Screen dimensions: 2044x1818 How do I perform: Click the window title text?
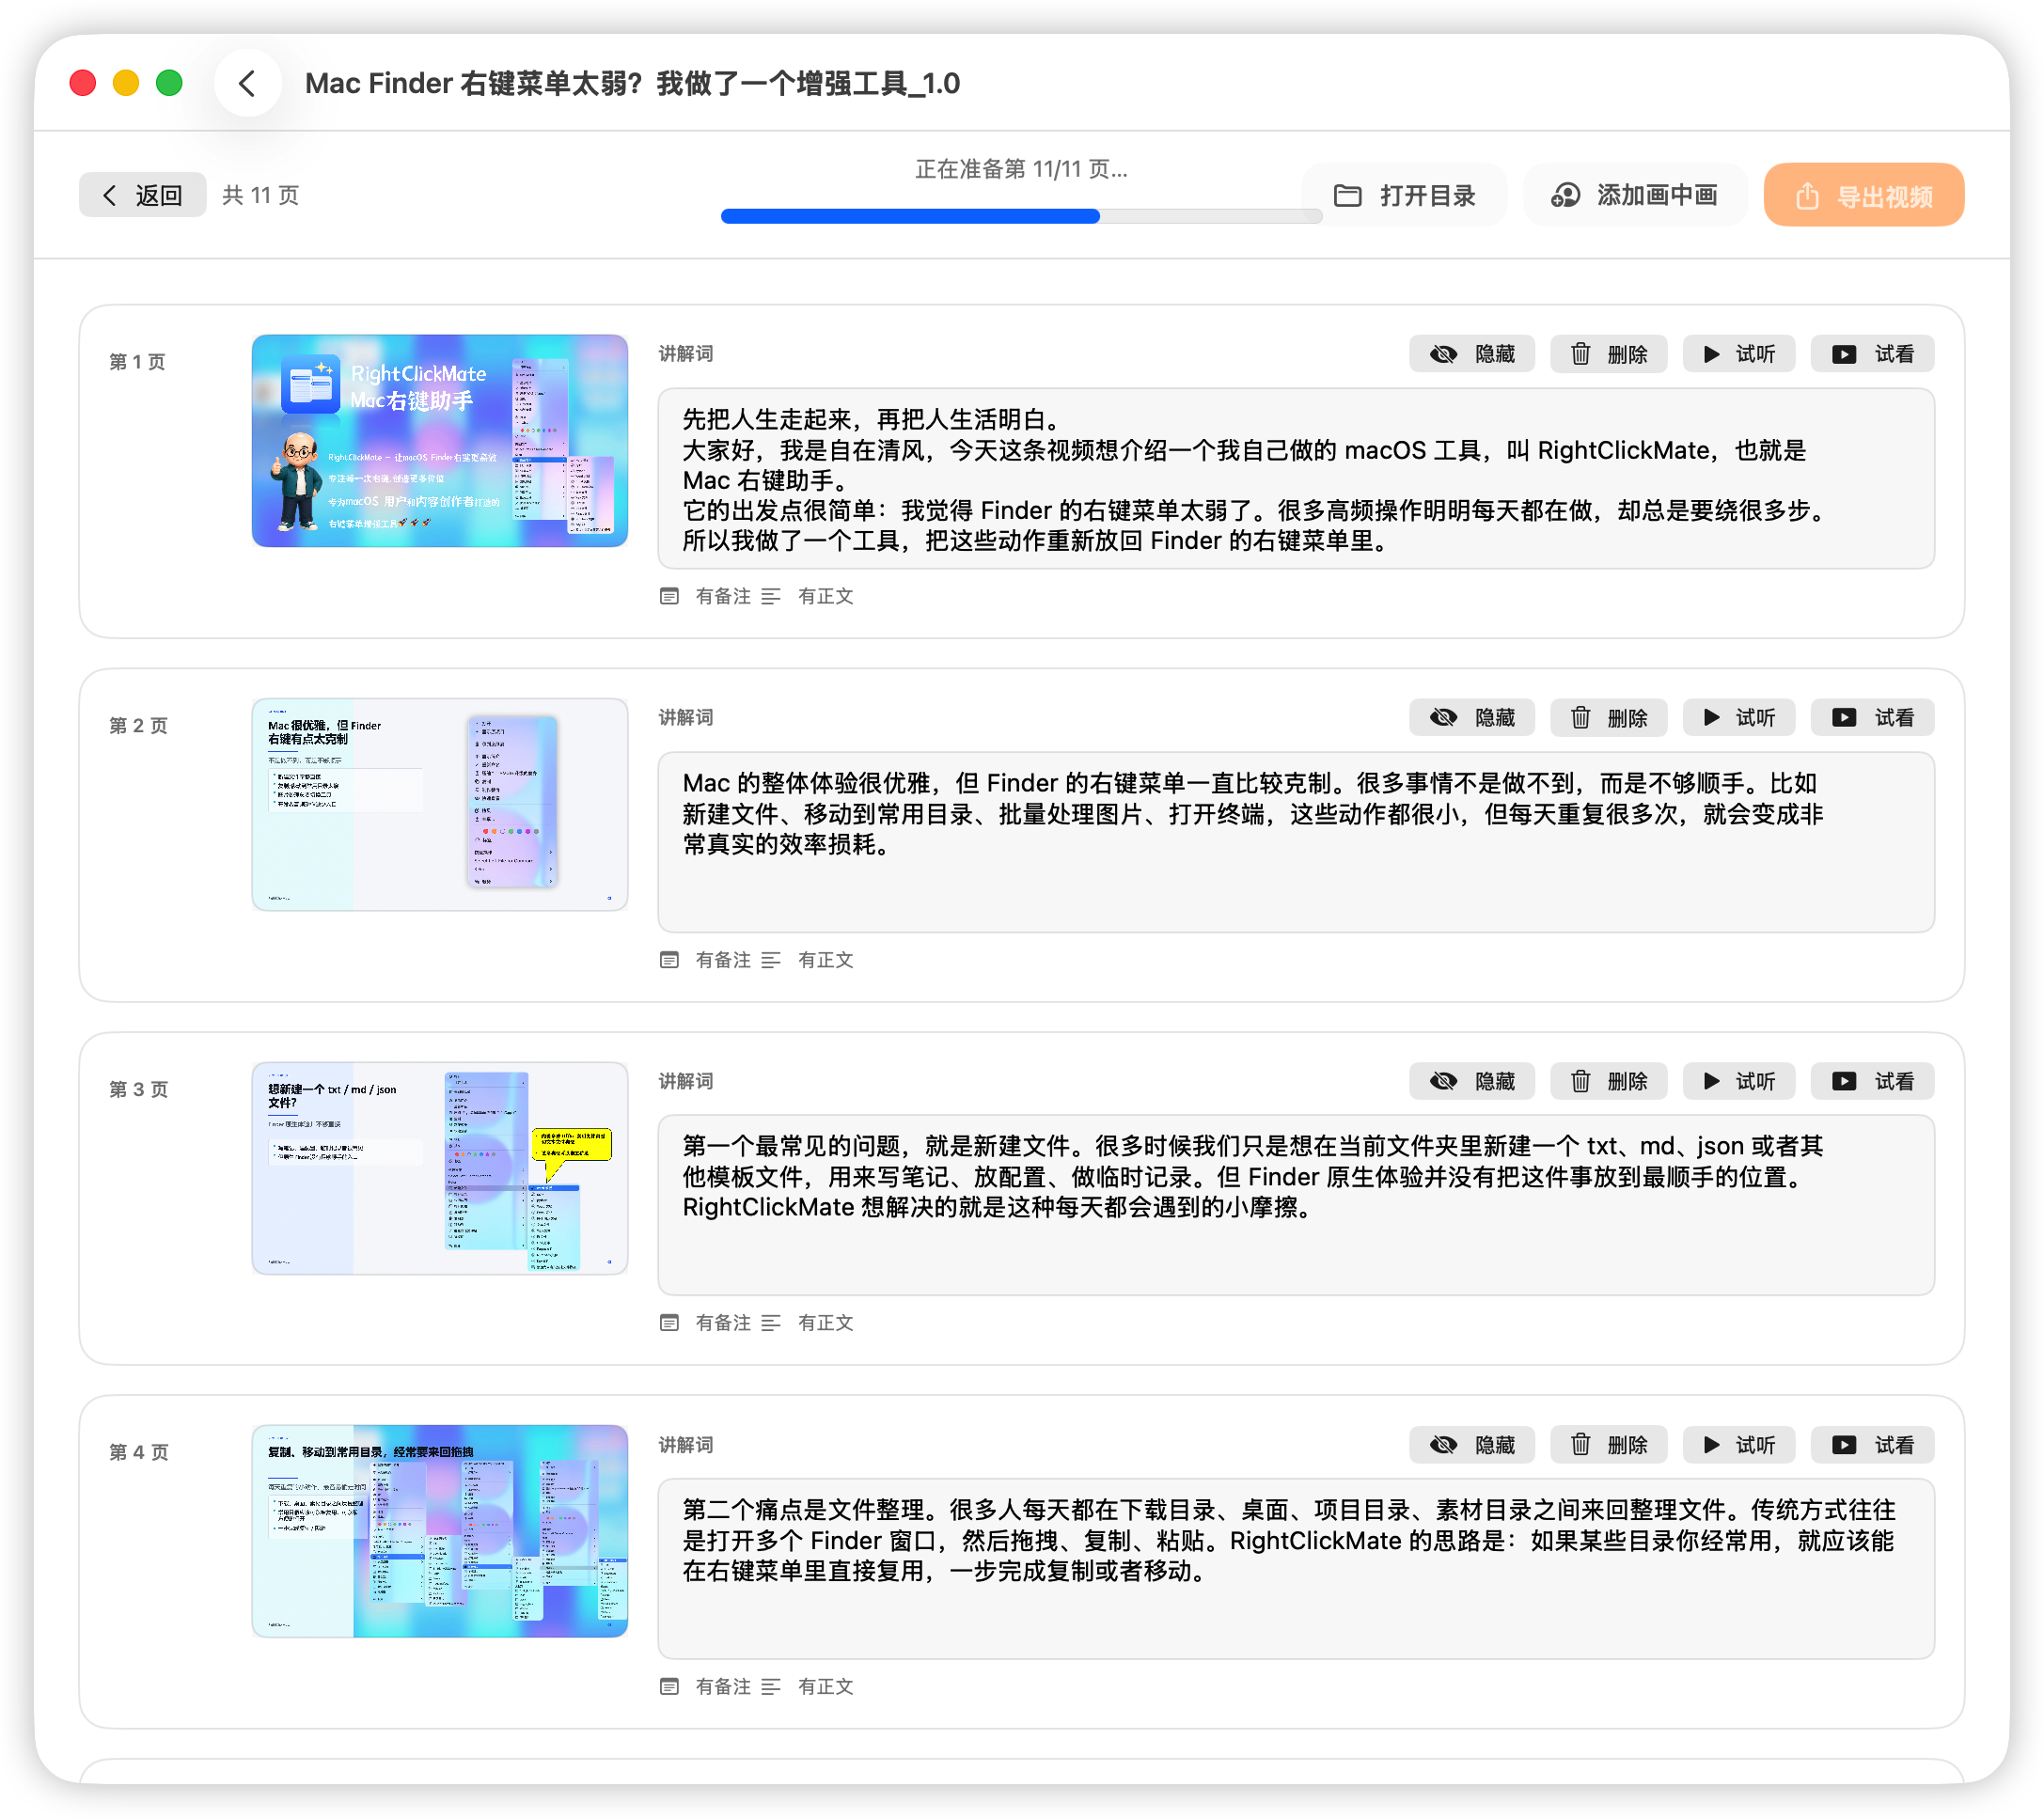coord(632,83)
